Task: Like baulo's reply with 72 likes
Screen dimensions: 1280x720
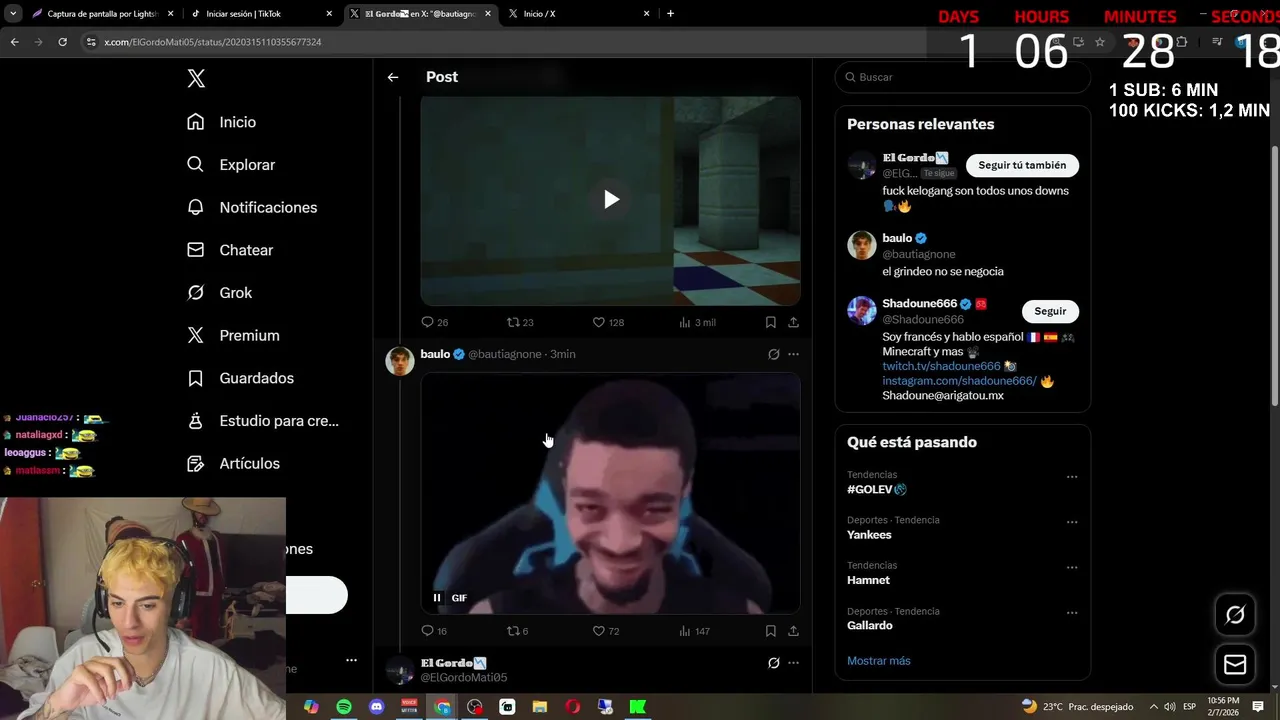Action: point(606,631)
